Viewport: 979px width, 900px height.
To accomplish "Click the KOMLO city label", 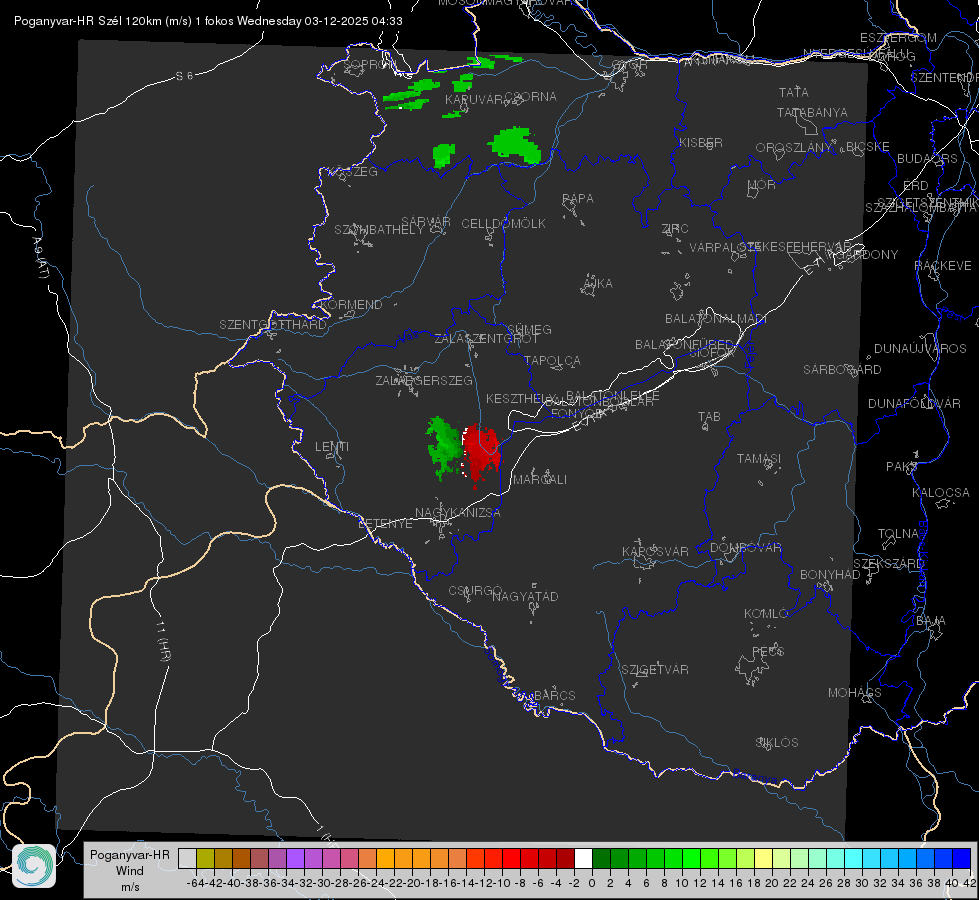I will pyautogui.click(x=766, y=614).
